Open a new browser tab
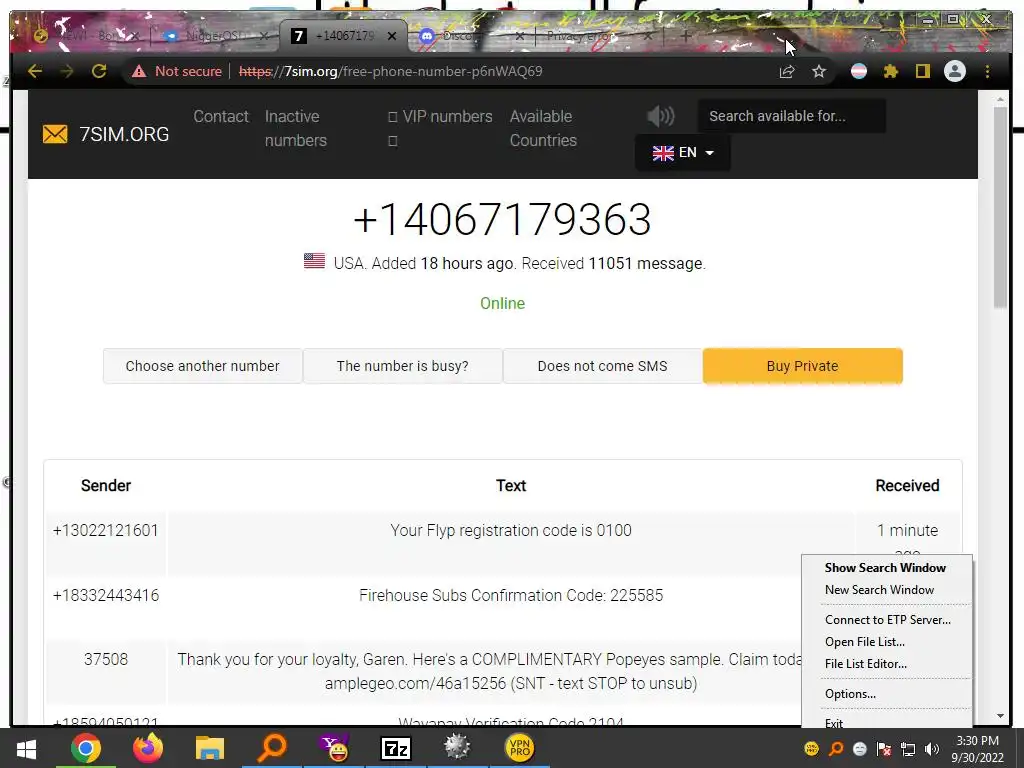This screenshot has width=1024, height=768. tap(685, 37)
